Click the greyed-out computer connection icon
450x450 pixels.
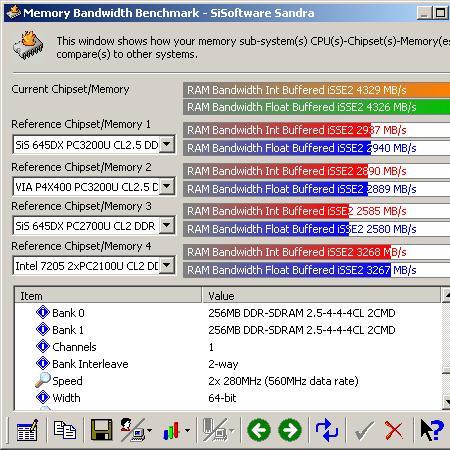(215, 430)
